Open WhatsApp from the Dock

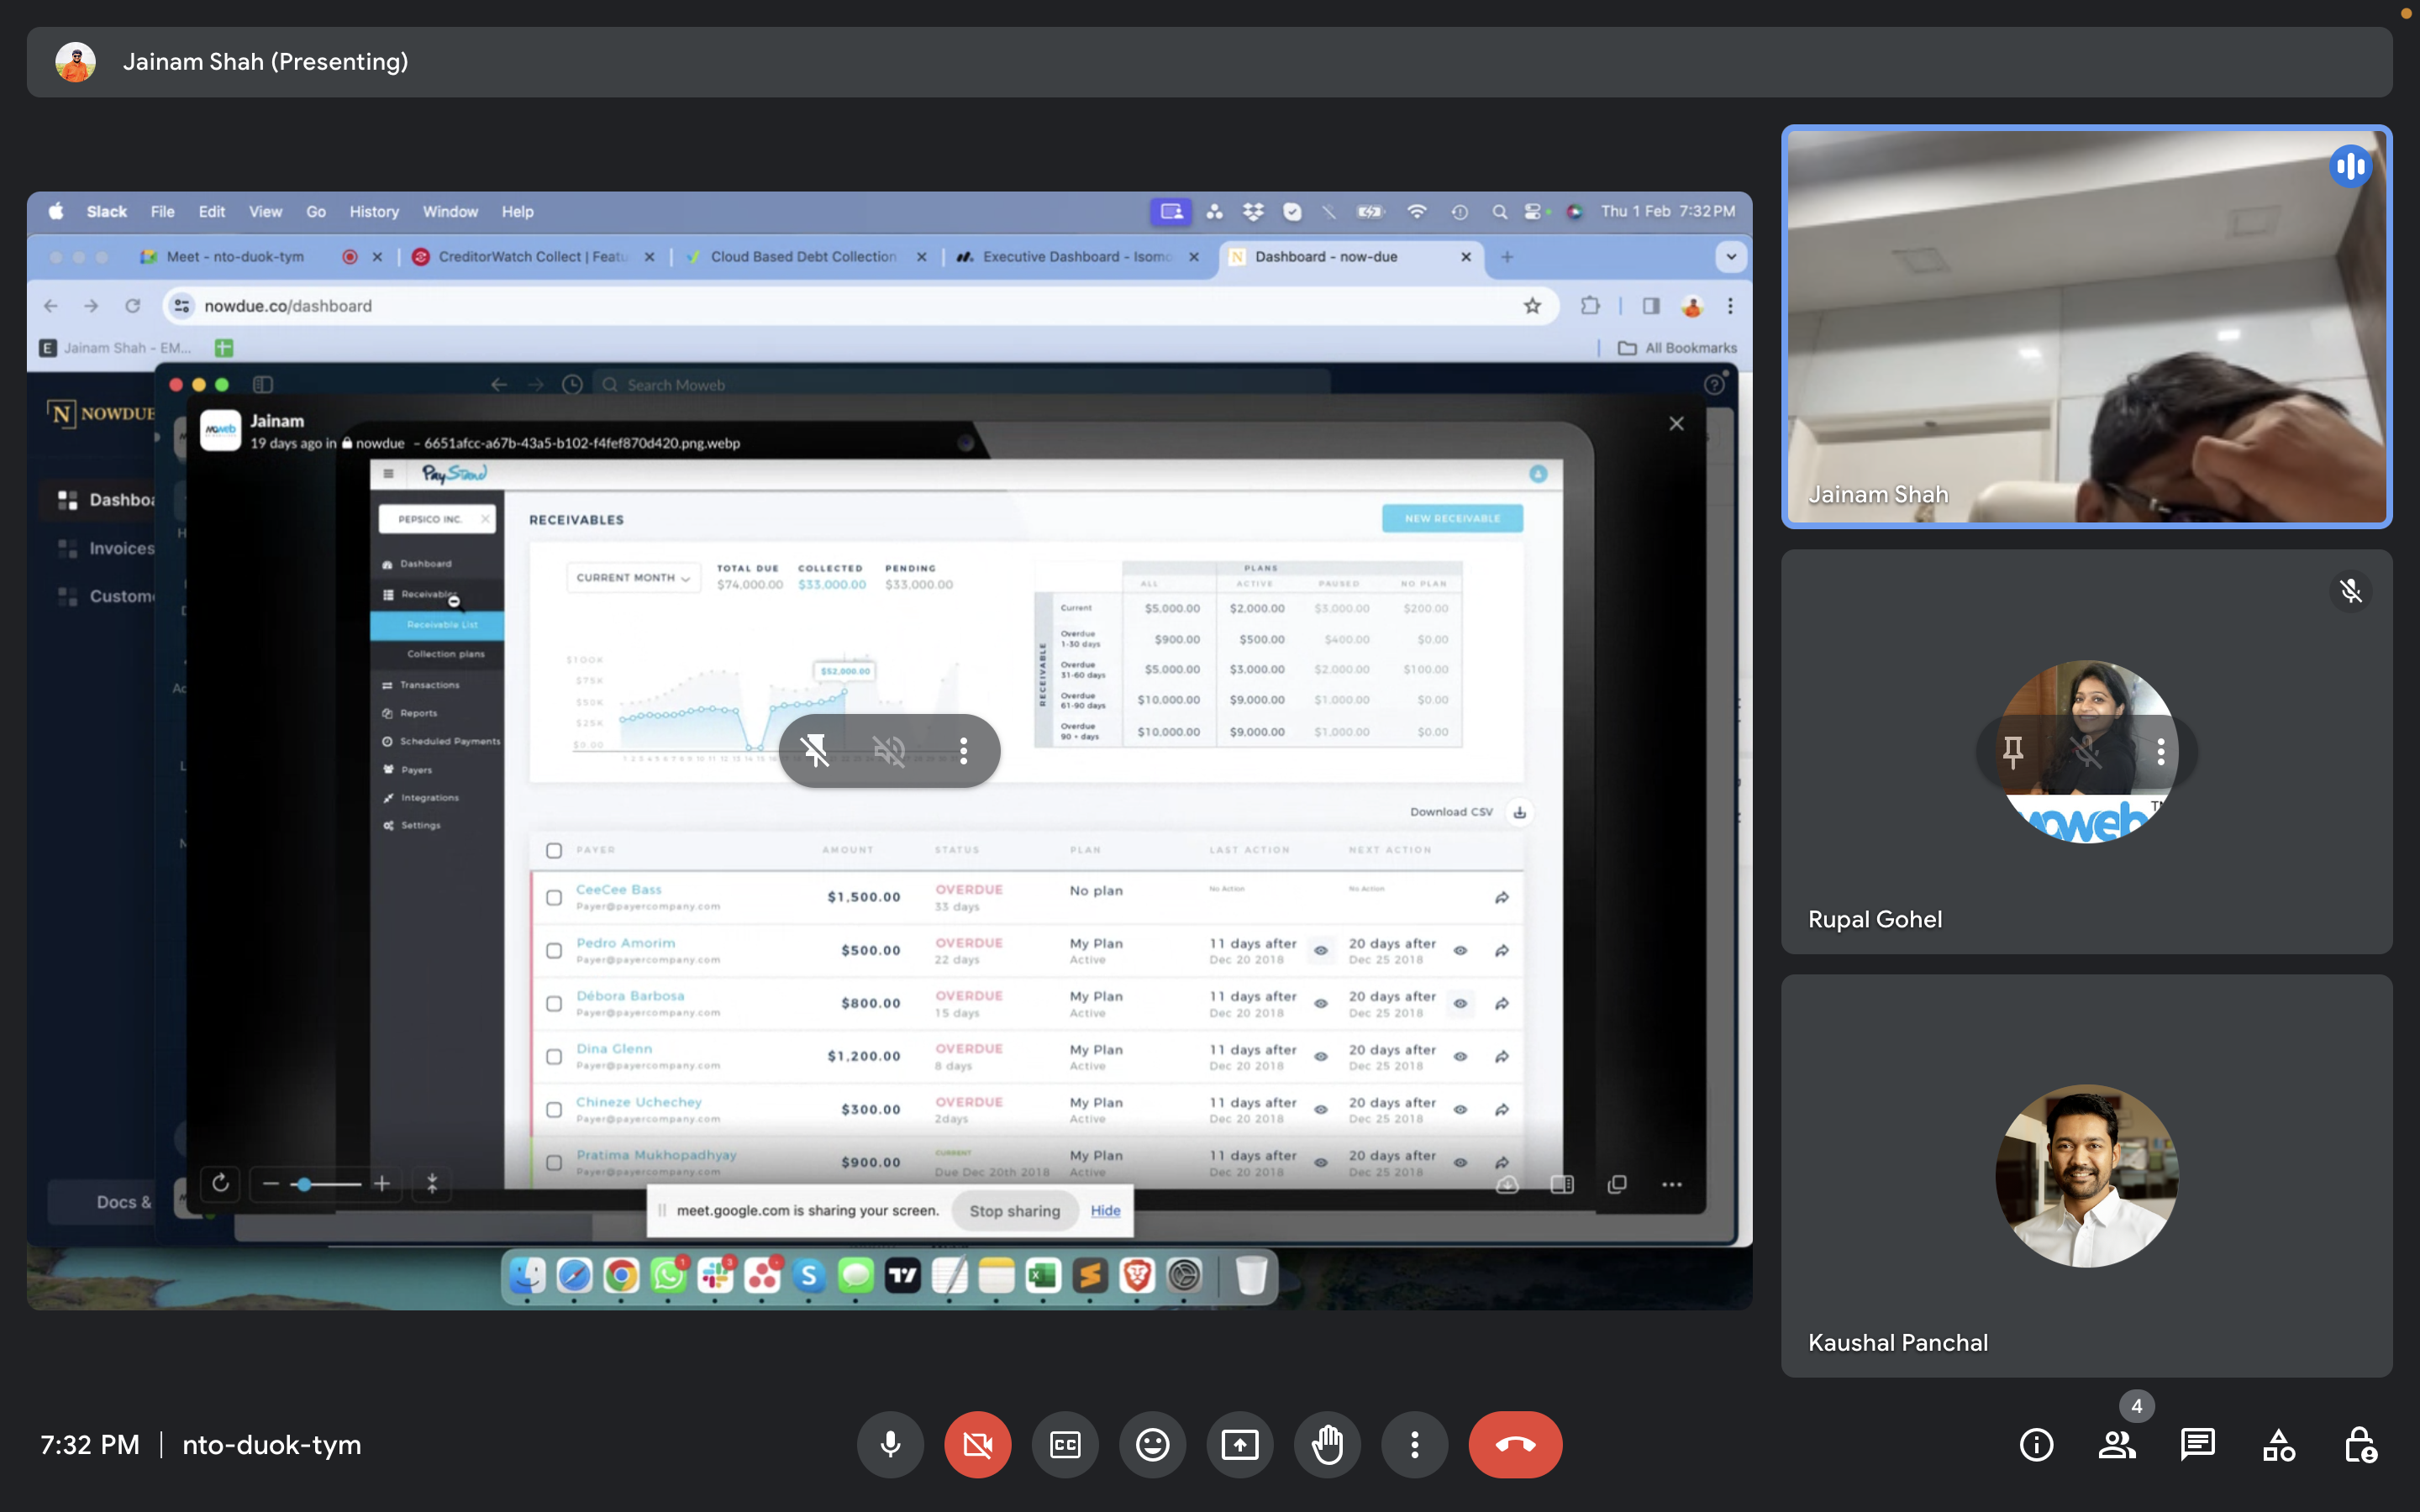(668, 1275)
